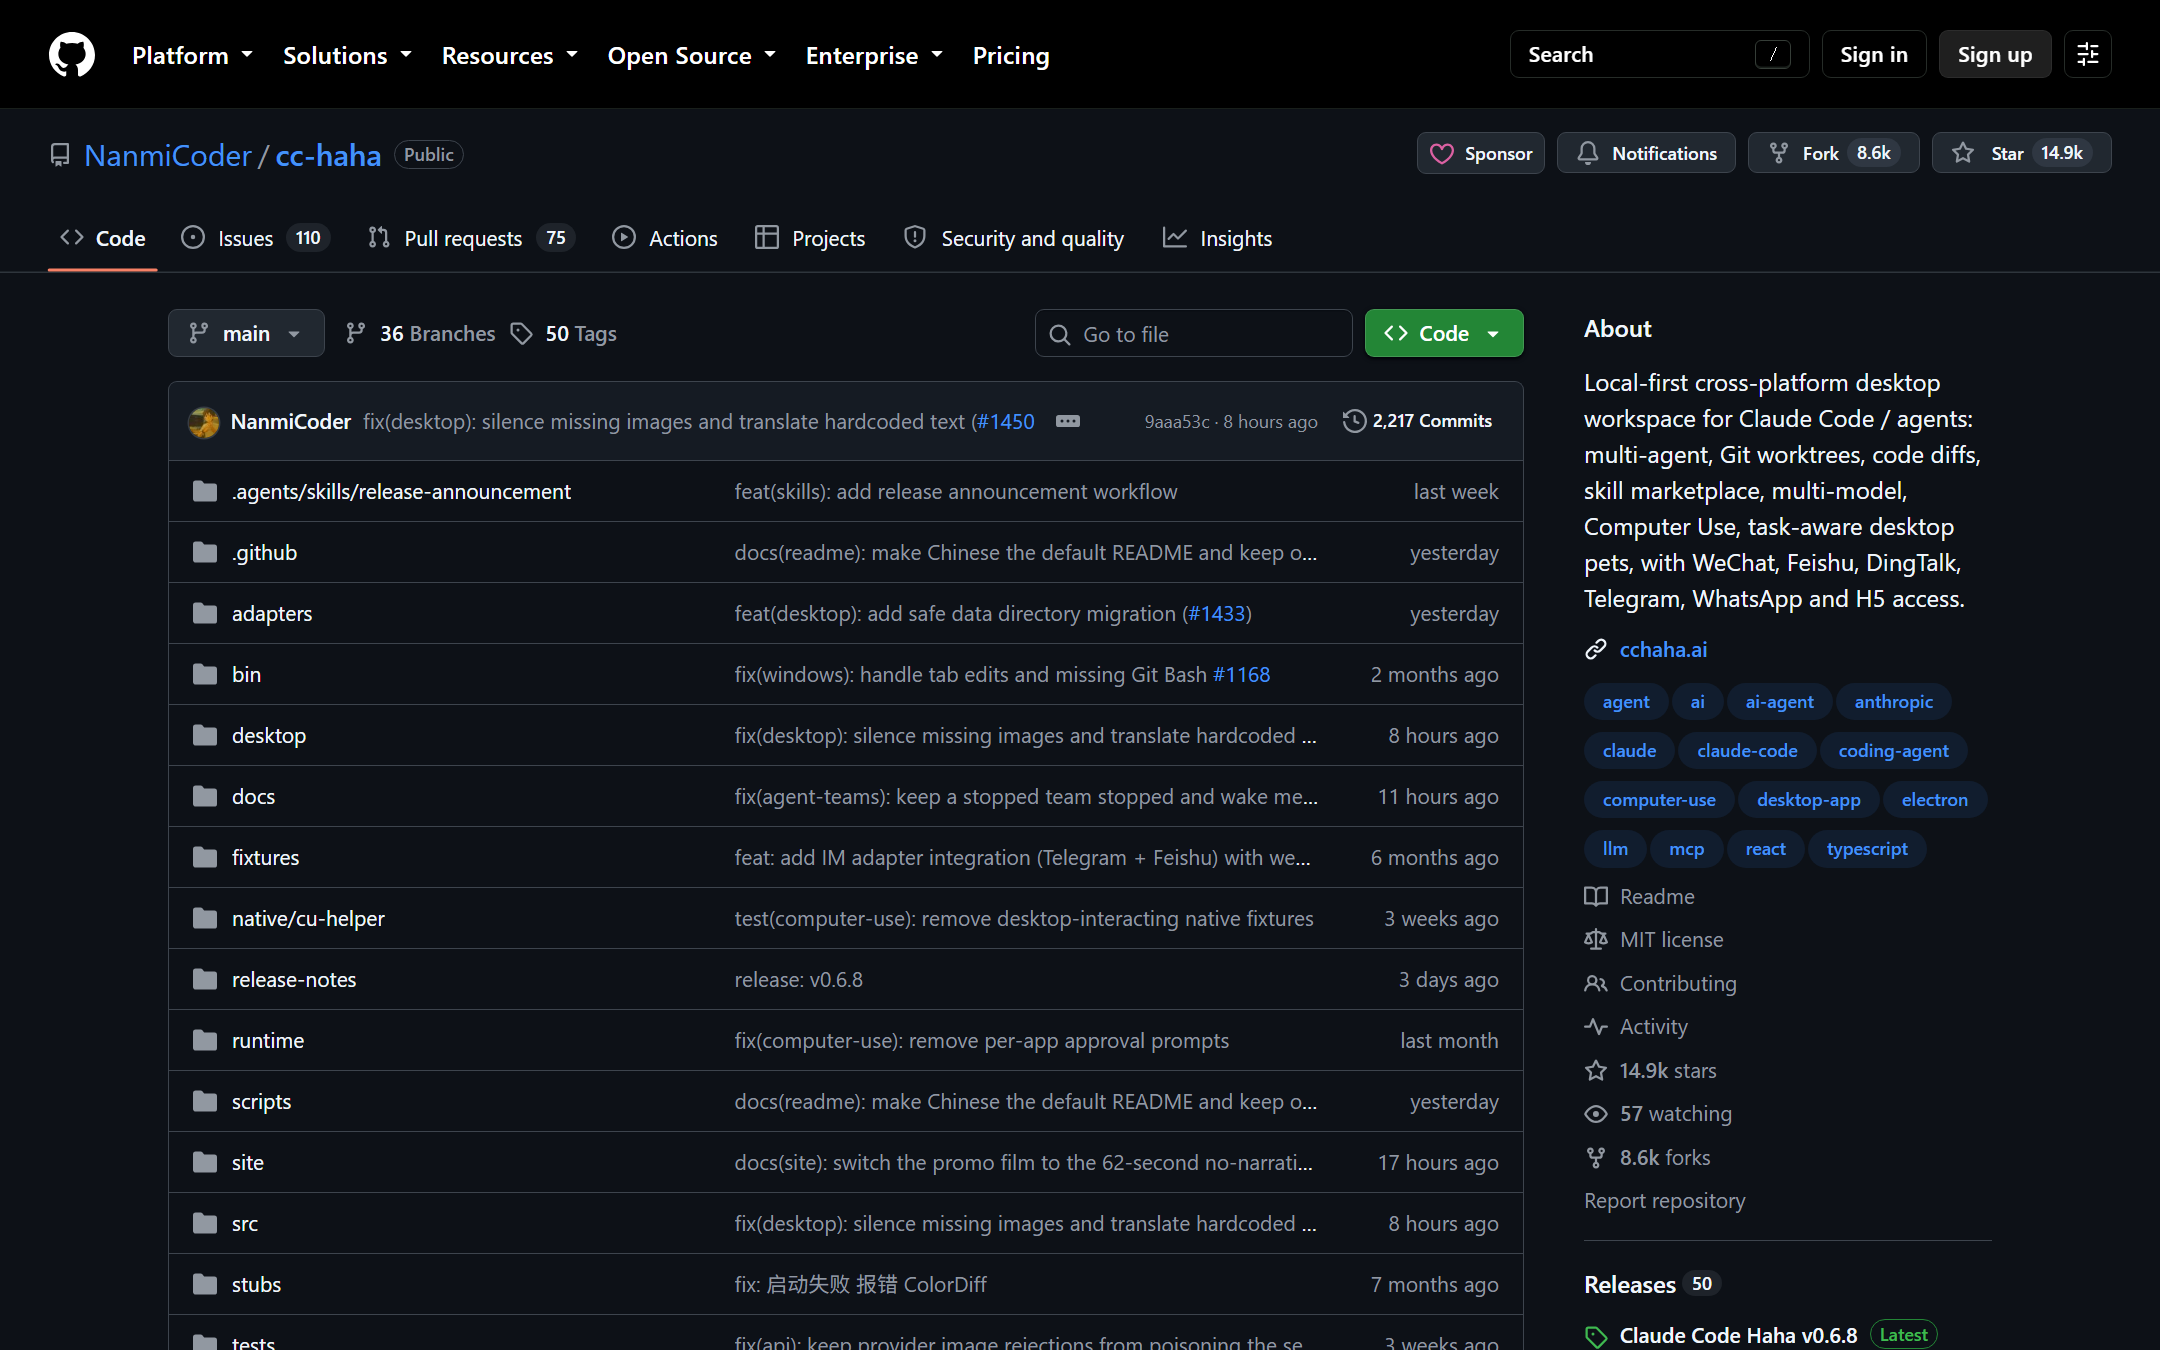Focus the Search field in header
This screenshot has height=1350, width=2160.
coord(1659,54)
